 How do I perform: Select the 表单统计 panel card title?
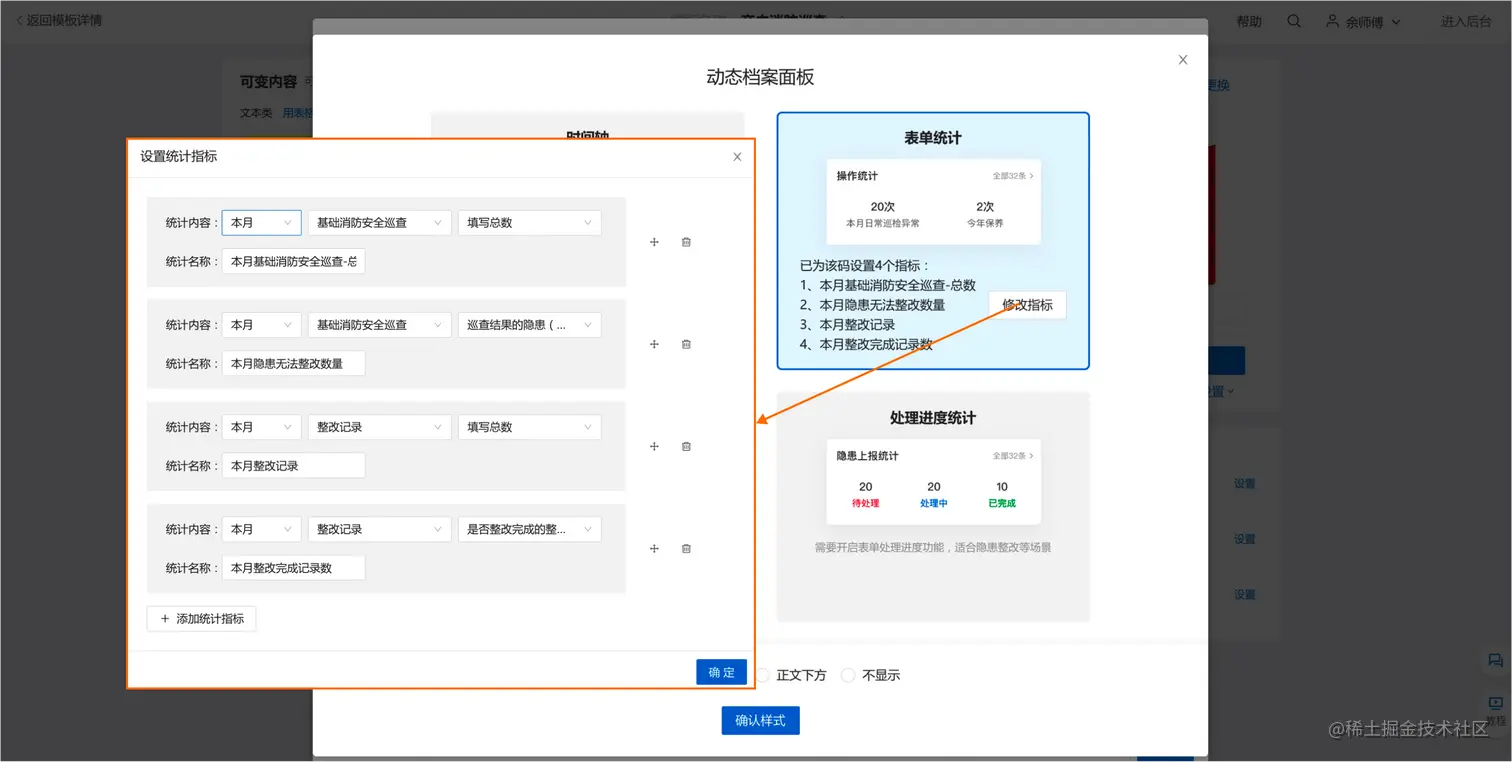933,138
